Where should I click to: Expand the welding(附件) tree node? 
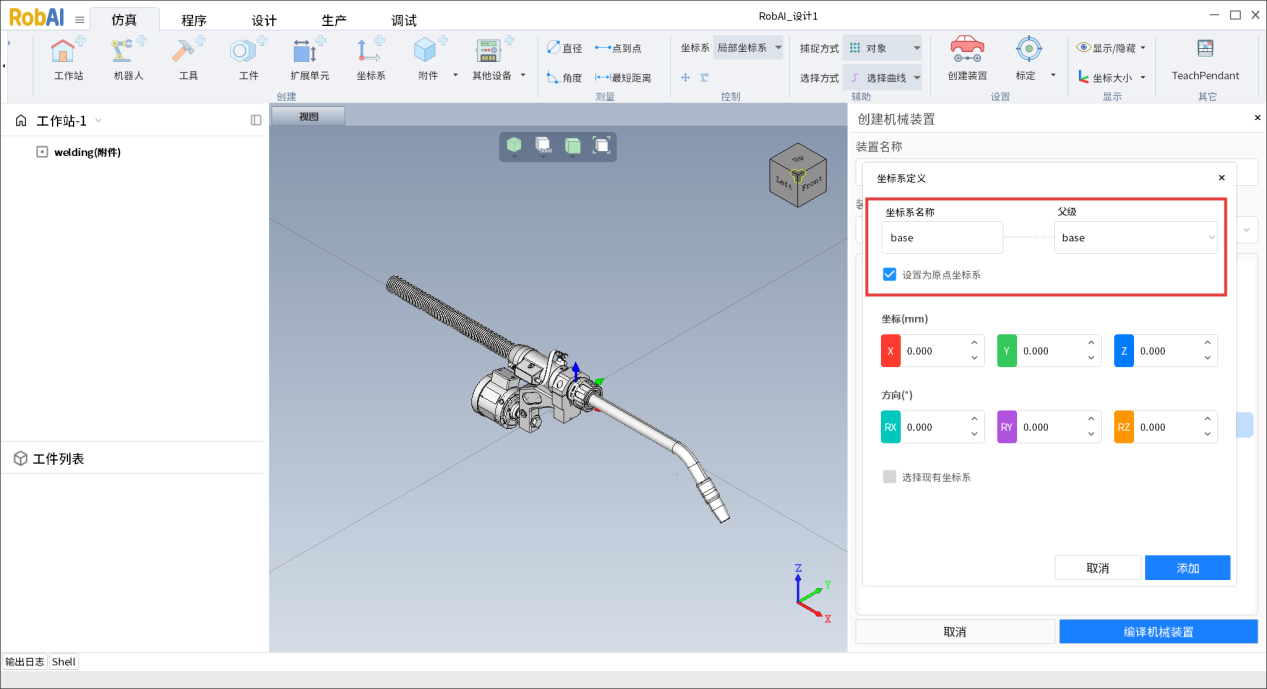[x=42, y=152]
